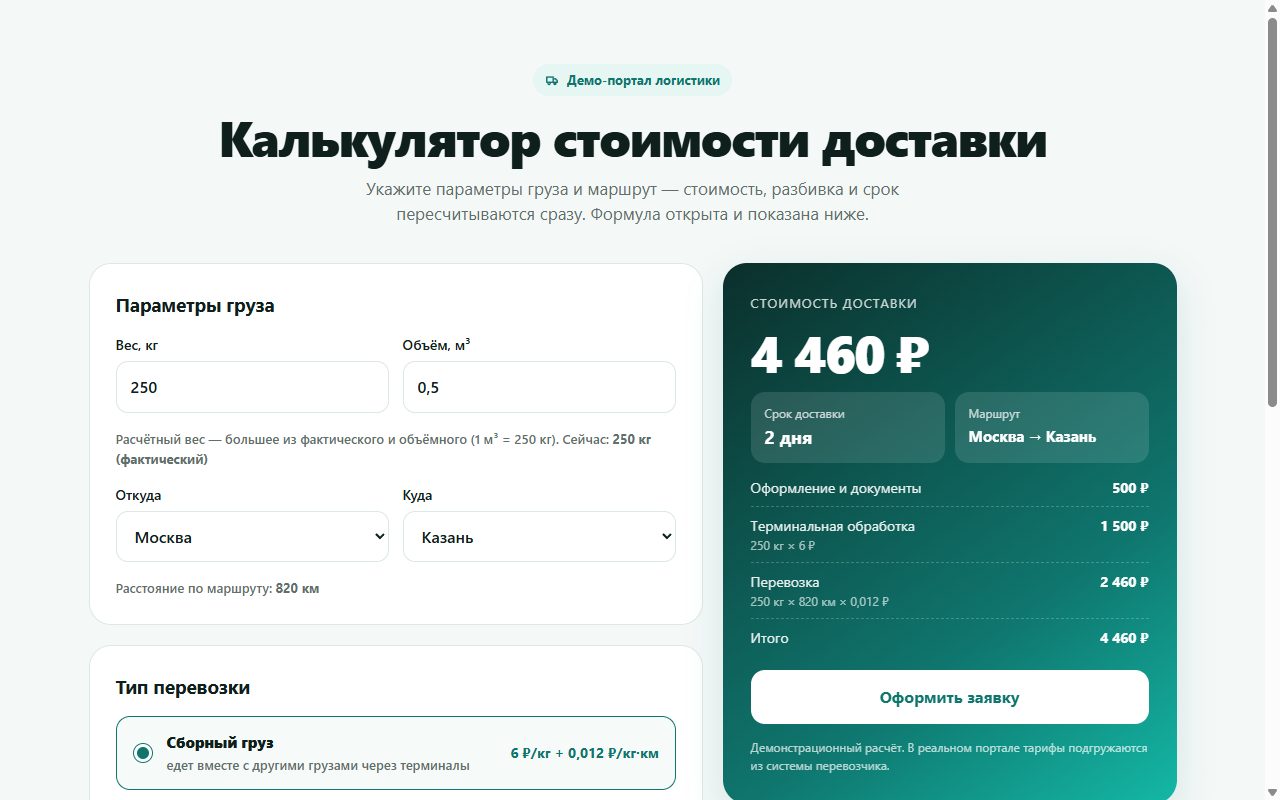Click the 4 460 ₽ total price heading
1280x800 pixels.
click(x=840, y=355)
